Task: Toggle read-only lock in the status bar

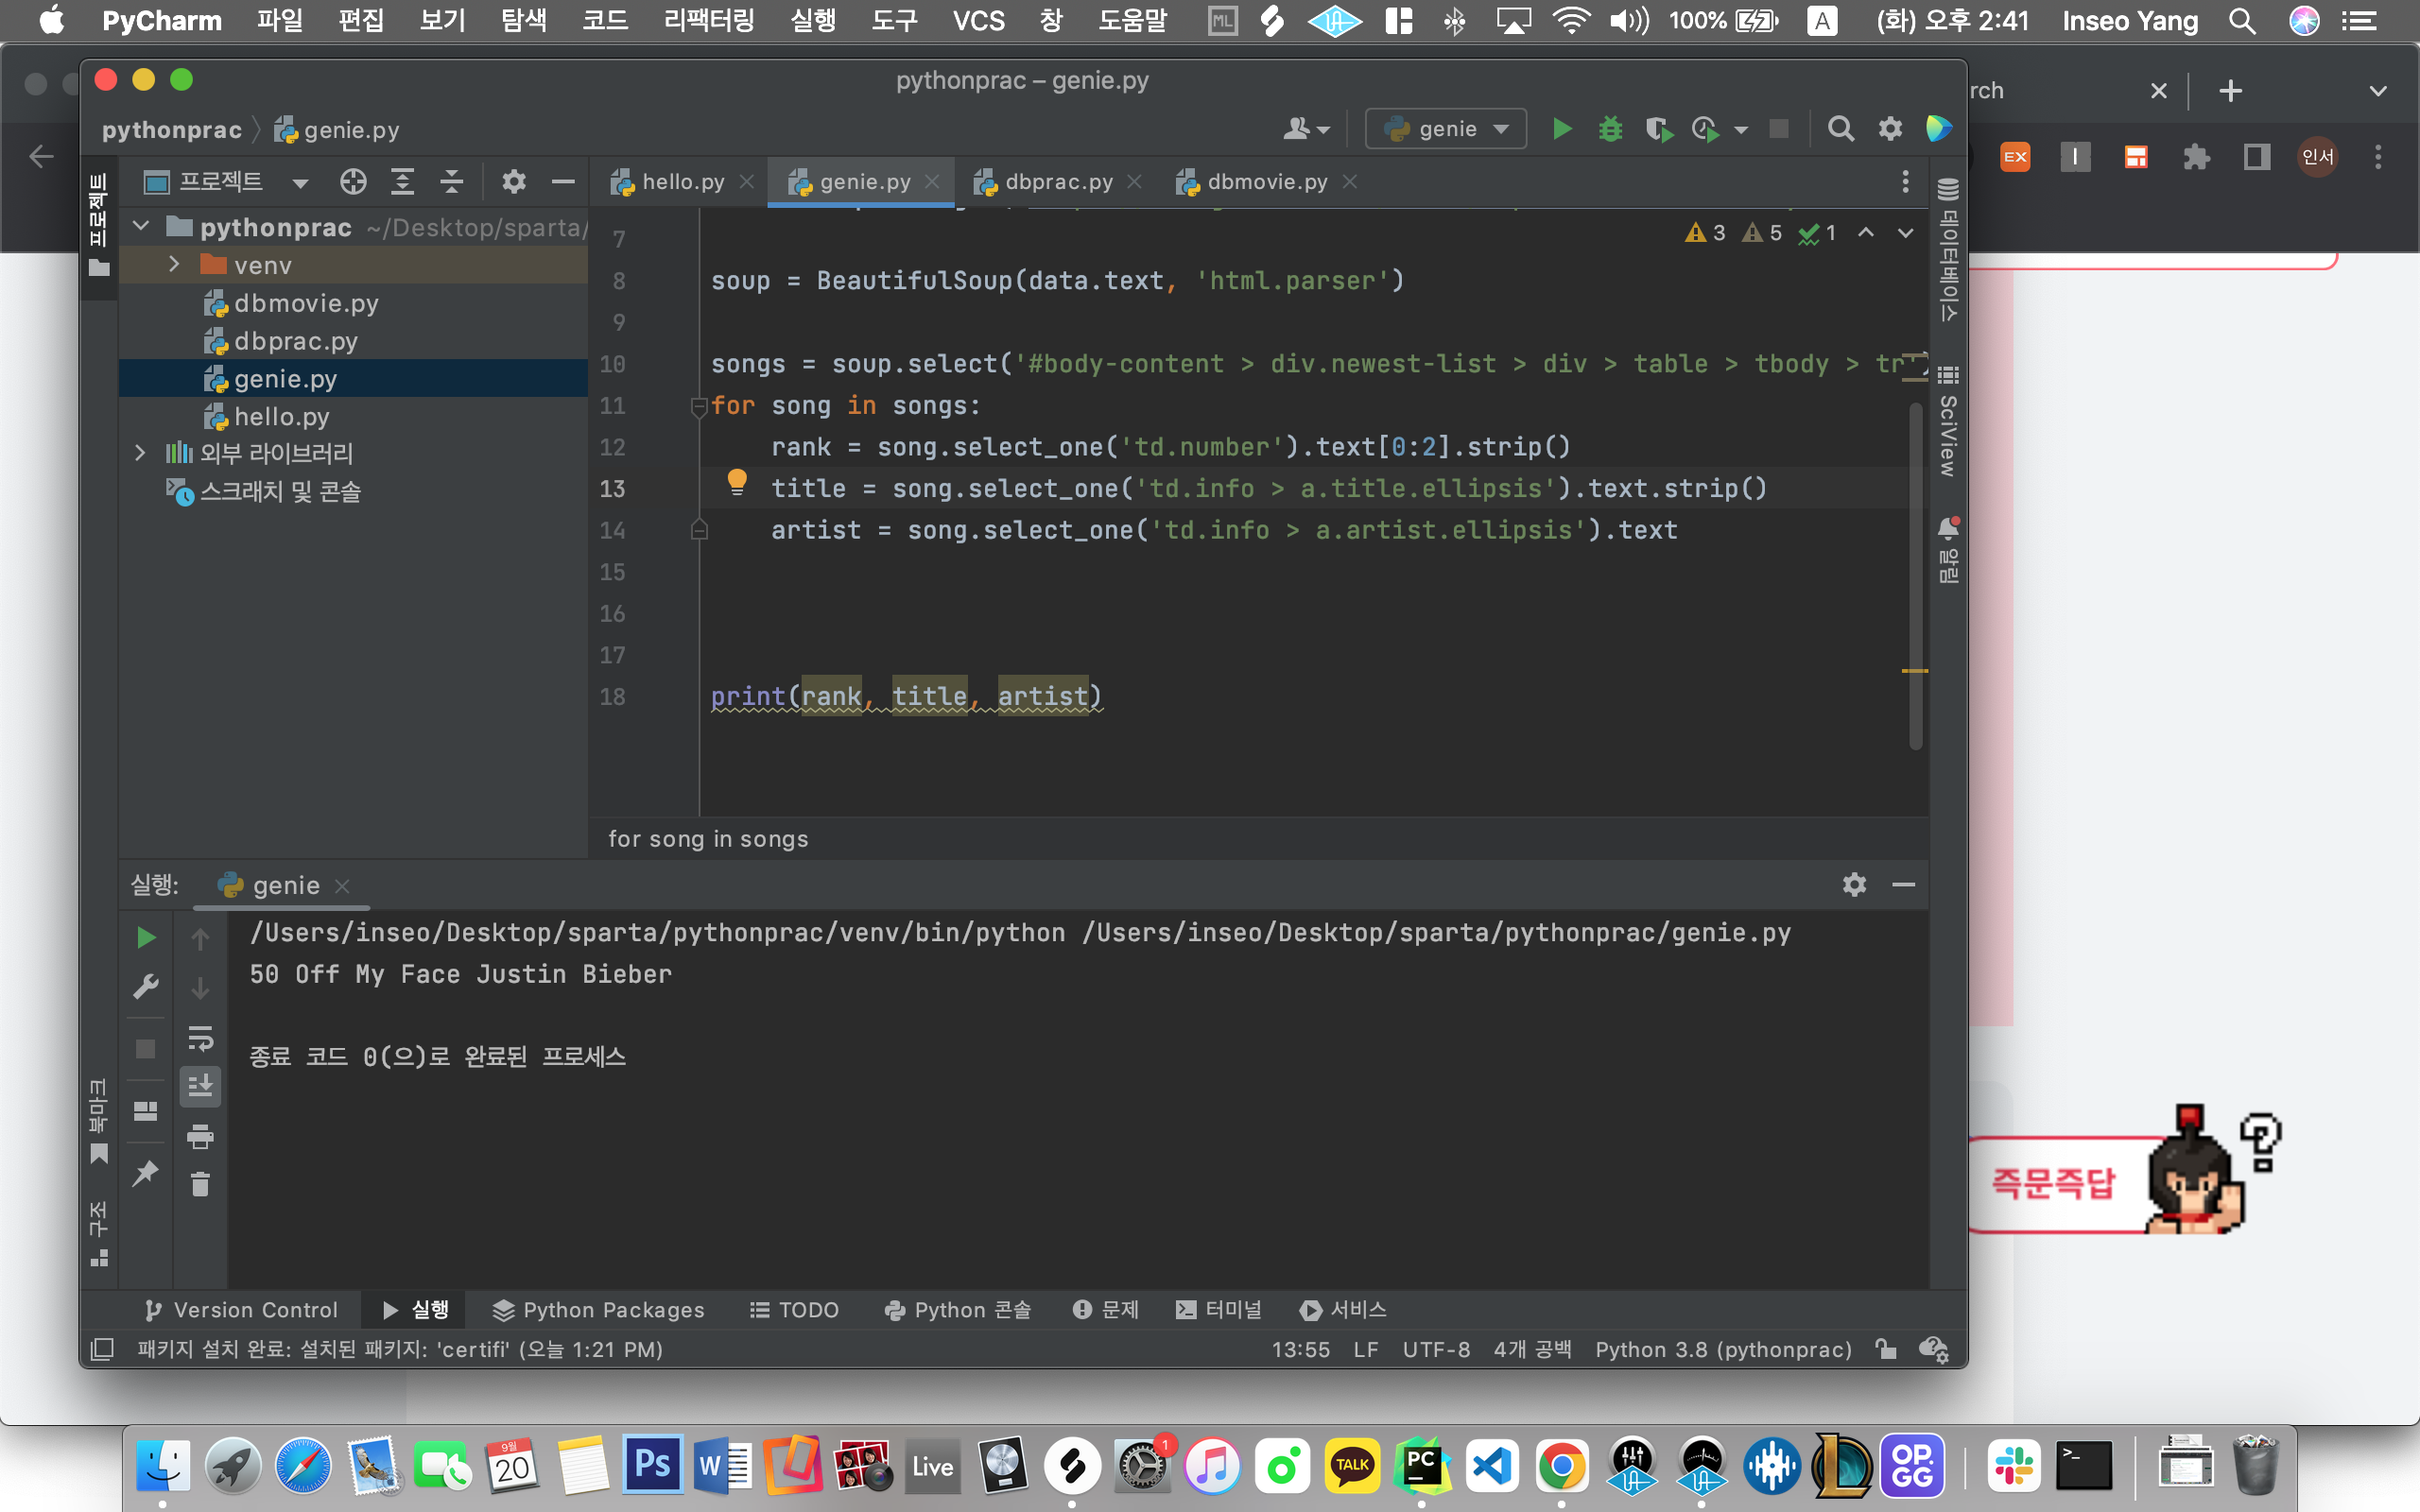Action: tap(1886, 1349)
